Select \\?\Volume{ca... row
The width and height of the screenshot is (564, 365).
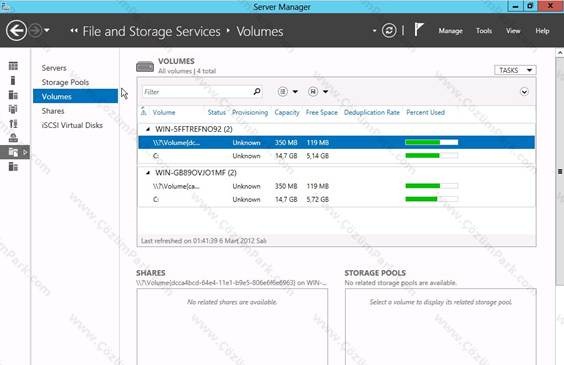click(336, 186)
